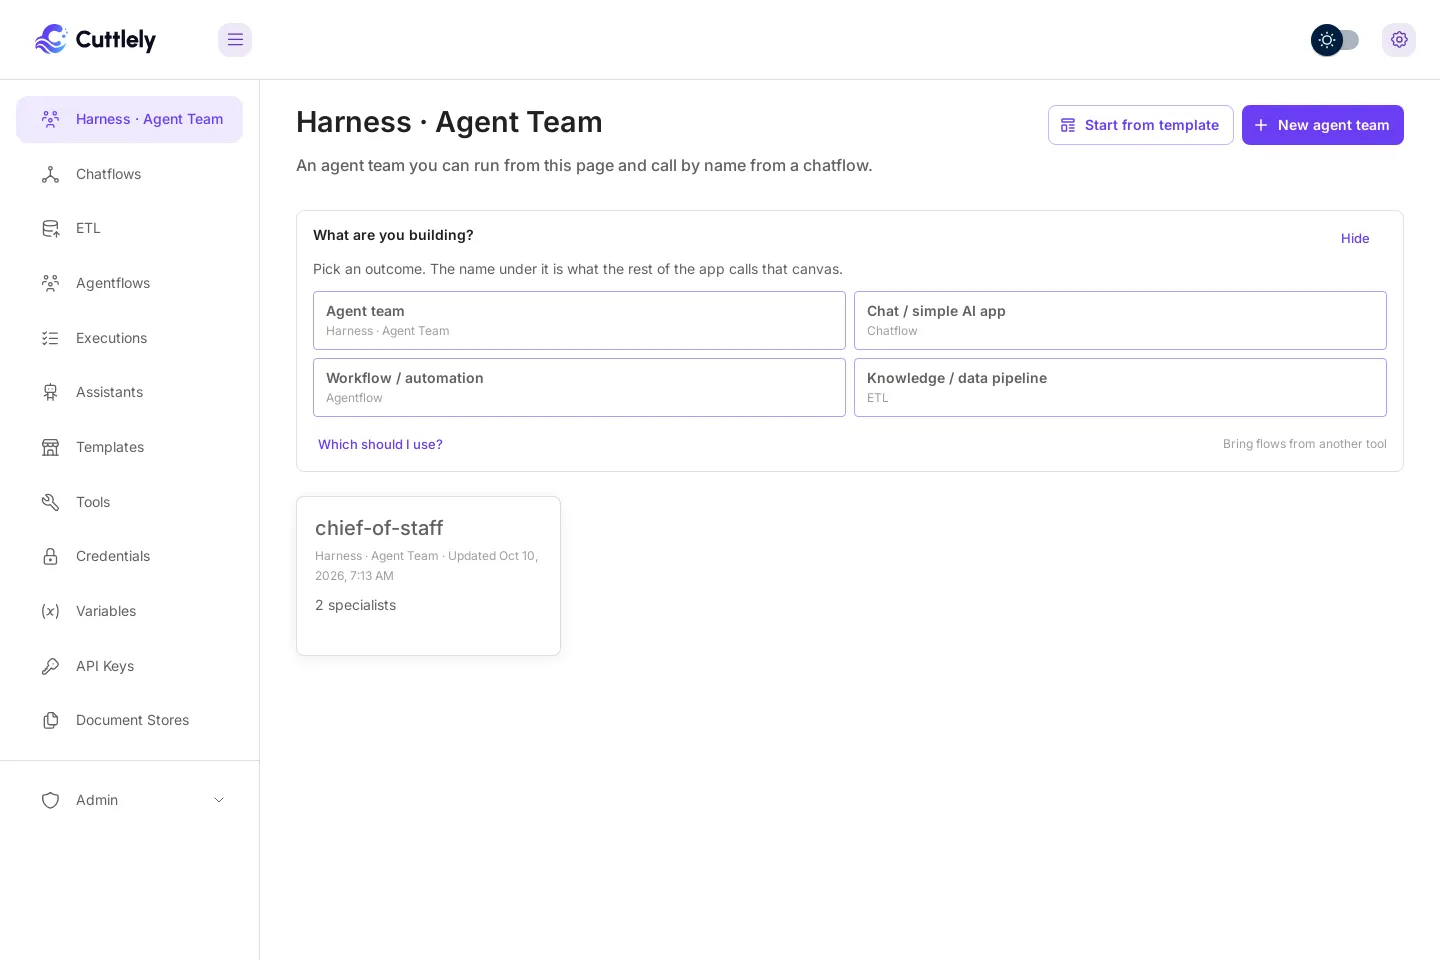Click the Chatflows sidebar icon
1440x960 pixels.
(50, 174)
